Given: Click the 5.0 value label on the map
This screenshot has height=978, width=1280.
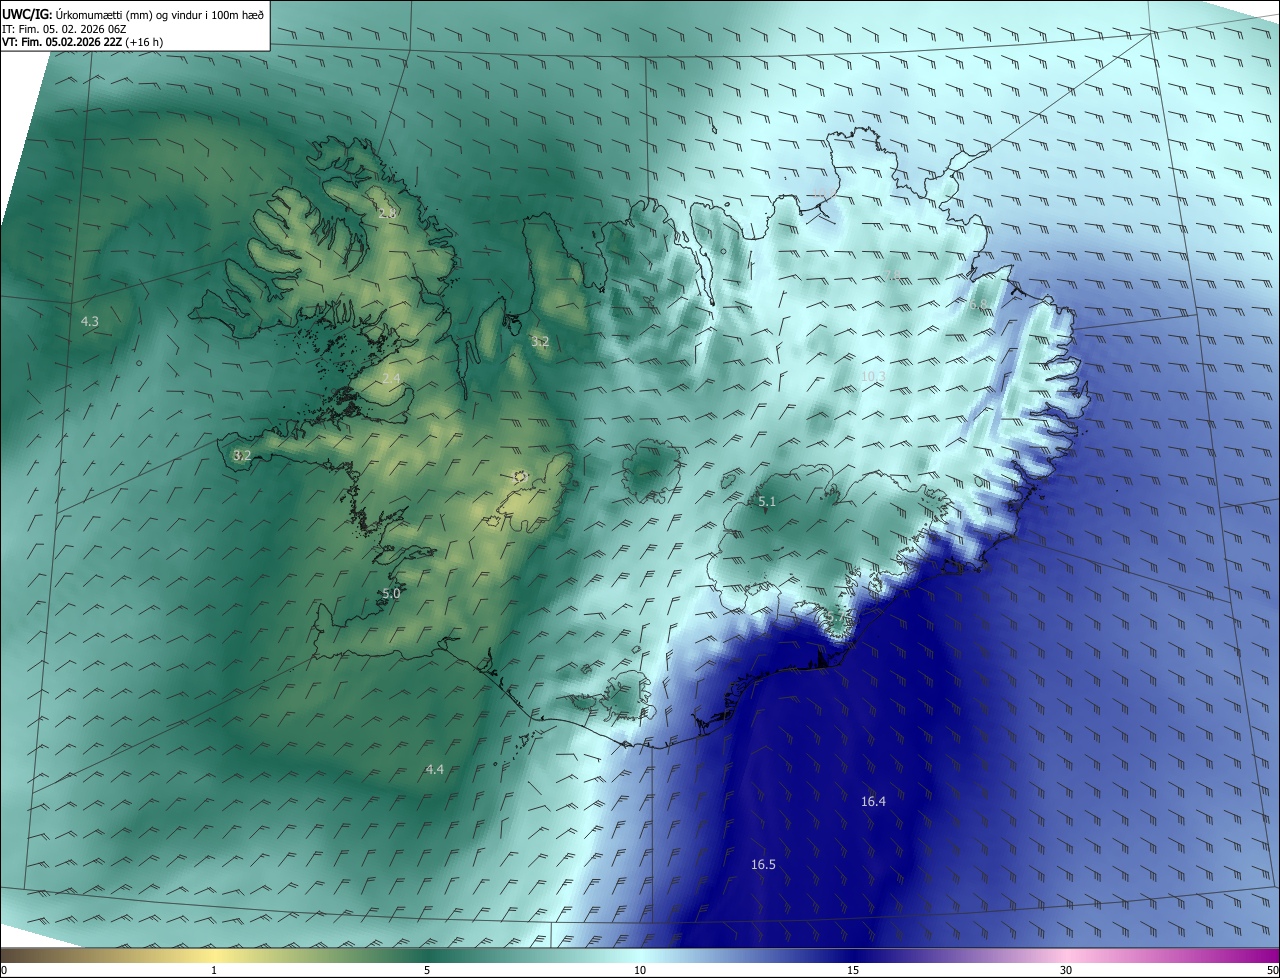Looking at the screenshot, I should pyautogui.click(x=391, y=593).
